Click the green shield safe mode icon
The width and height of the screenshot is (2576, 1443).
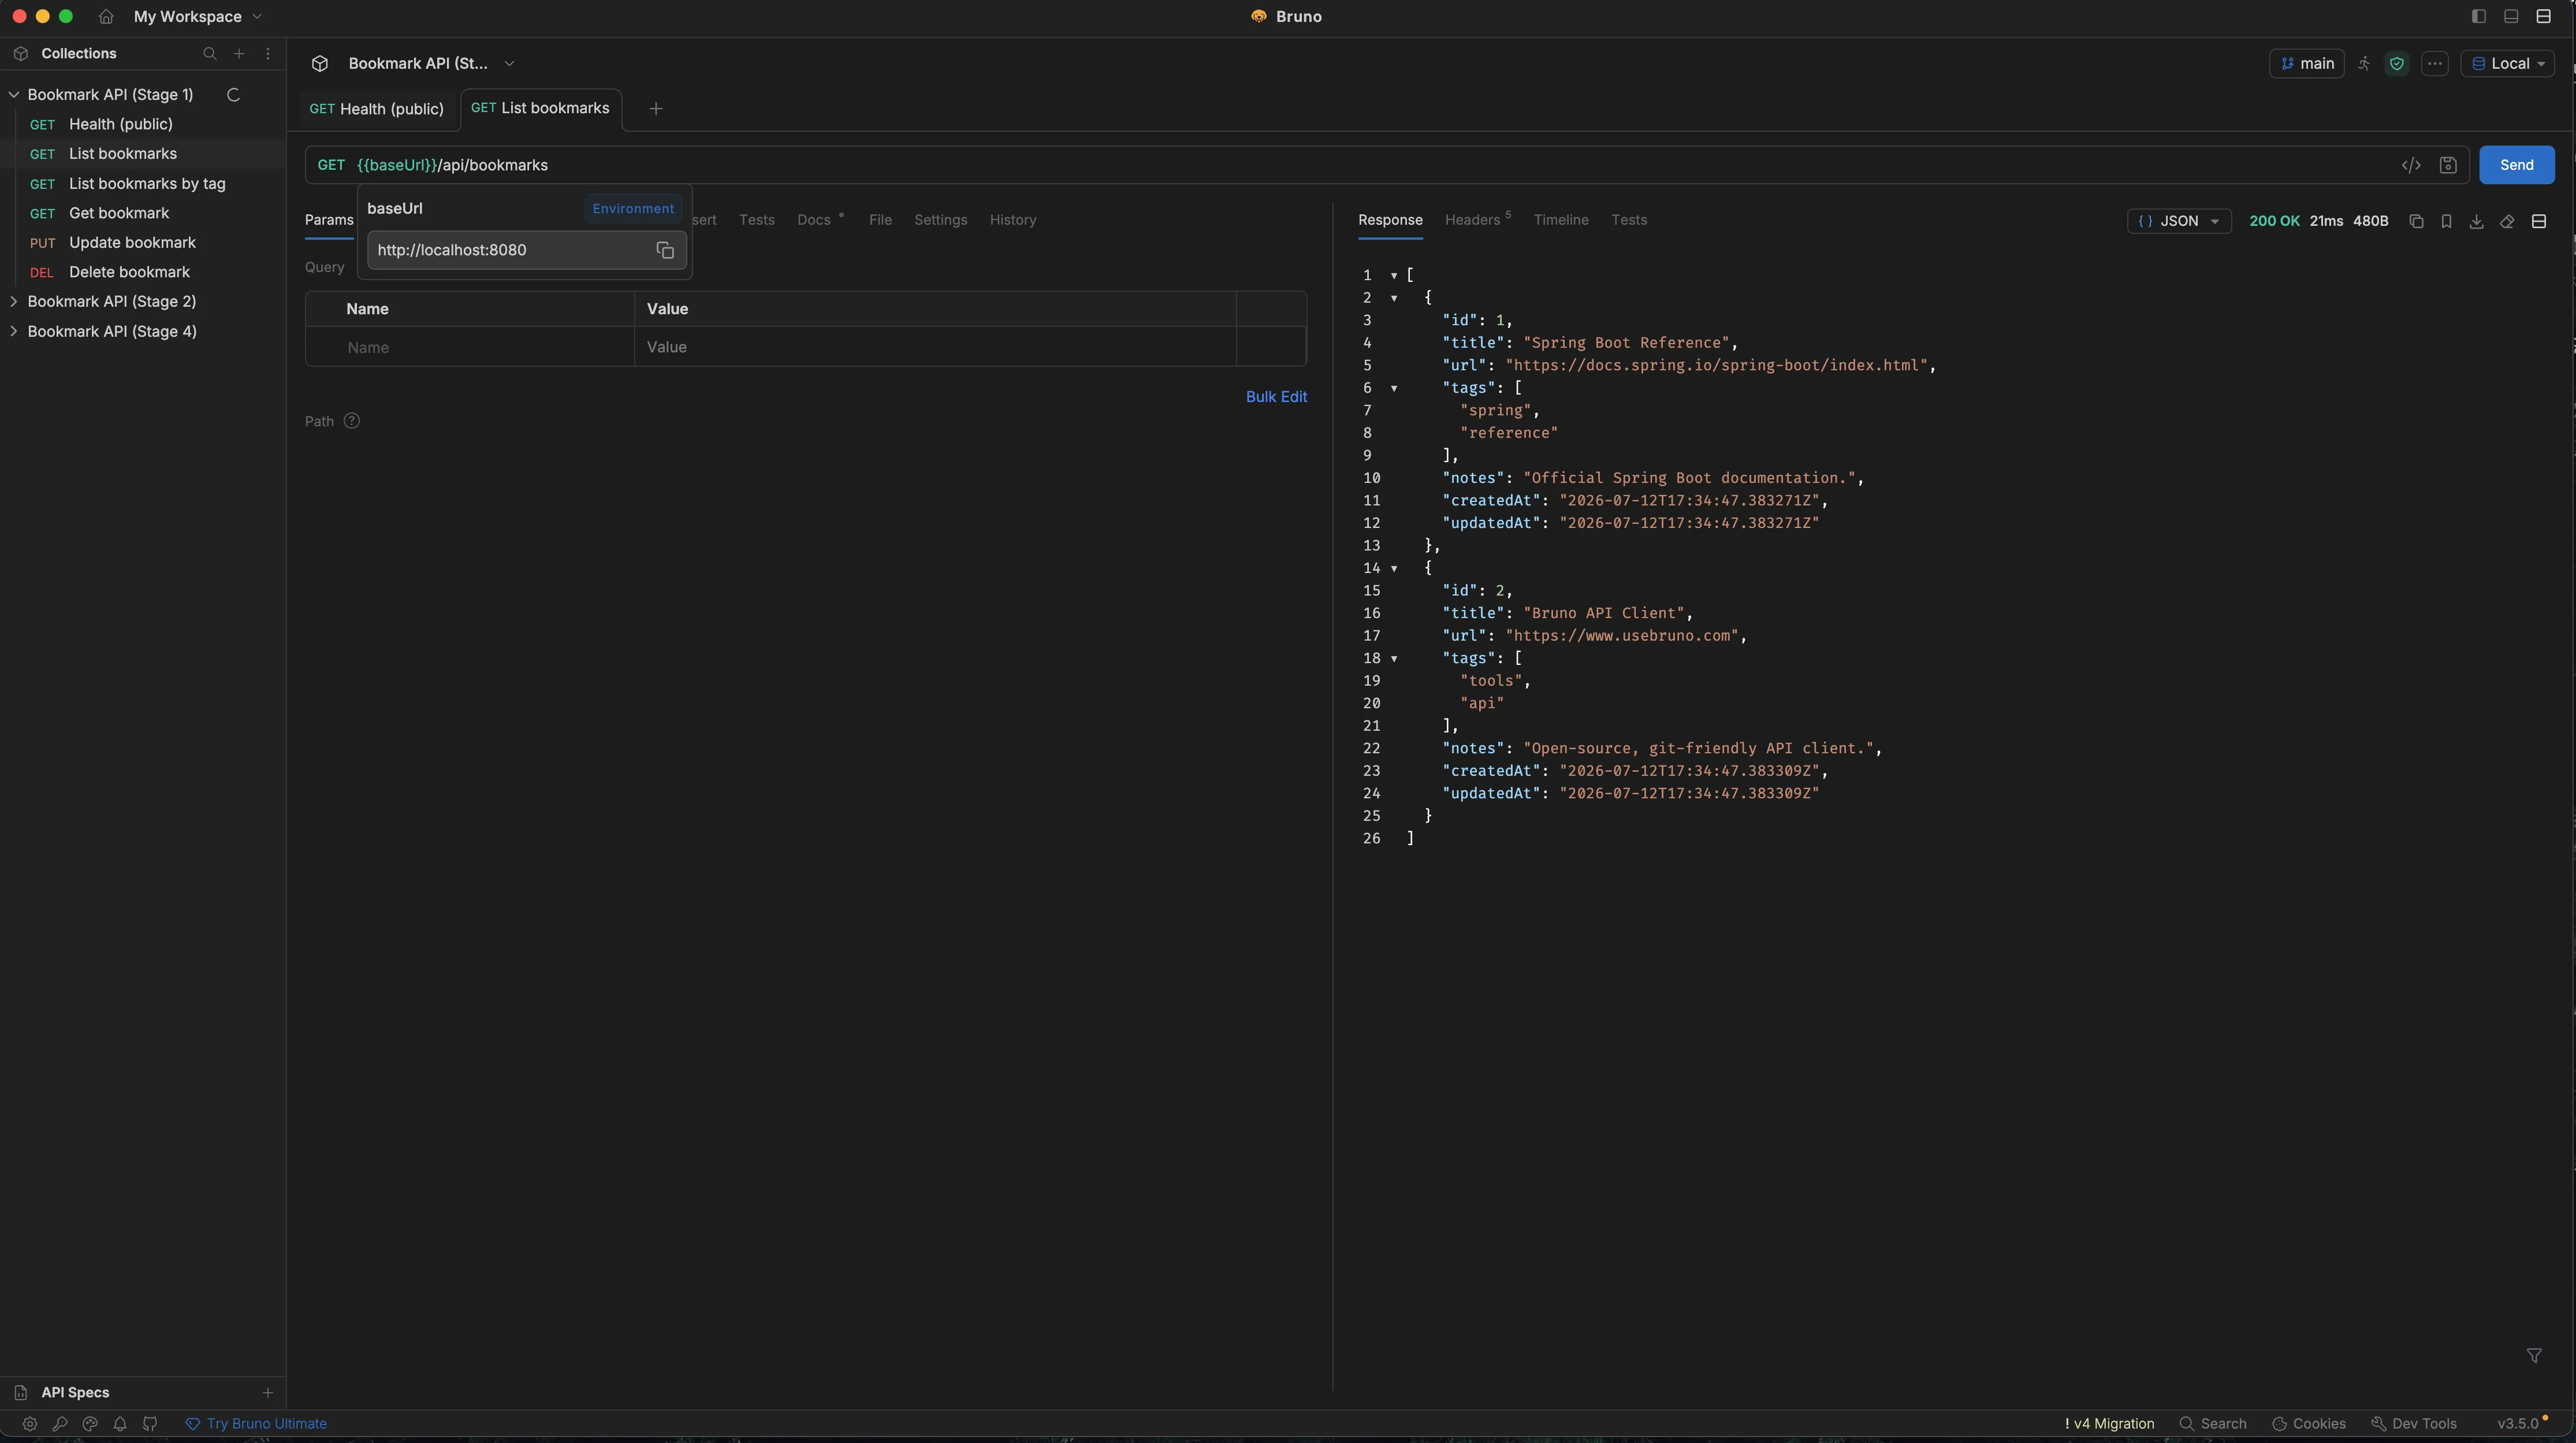tap(2397, 63)
